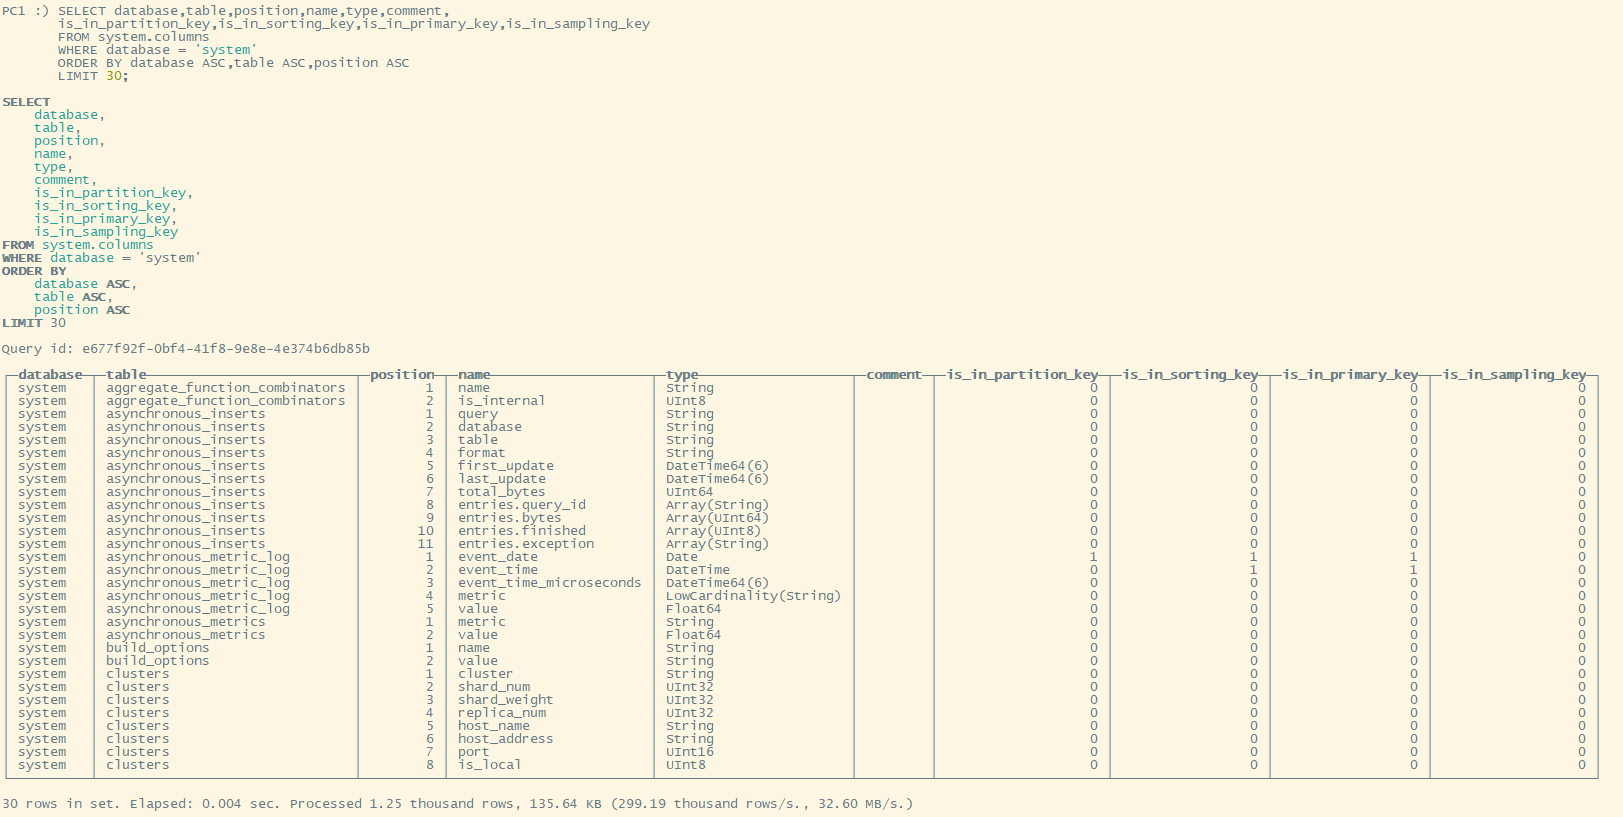Select the 'event_date' name cell
This screenshot has height=817, width=1623.
click(498, 557)
